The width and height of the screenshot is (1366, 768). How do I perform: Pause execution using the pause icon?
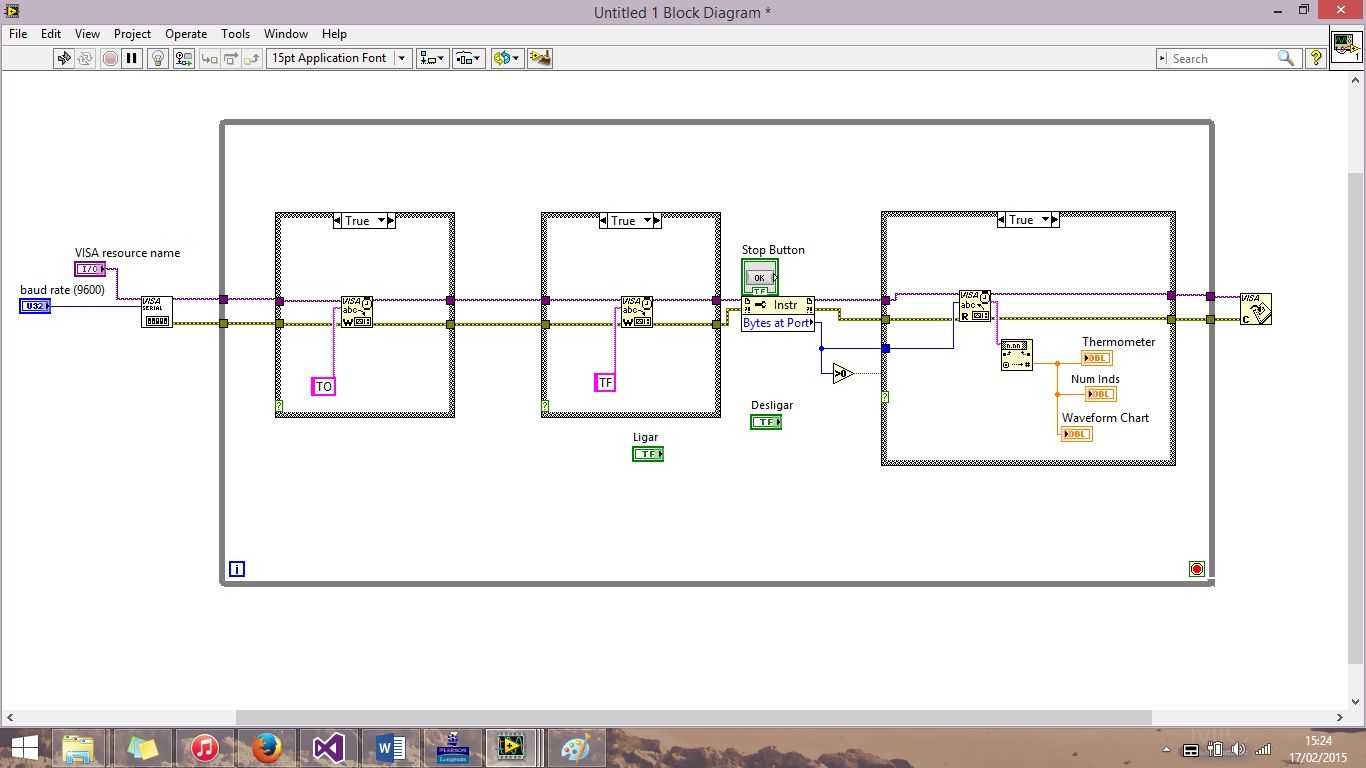pyautogui.click(x=133, y=58)
